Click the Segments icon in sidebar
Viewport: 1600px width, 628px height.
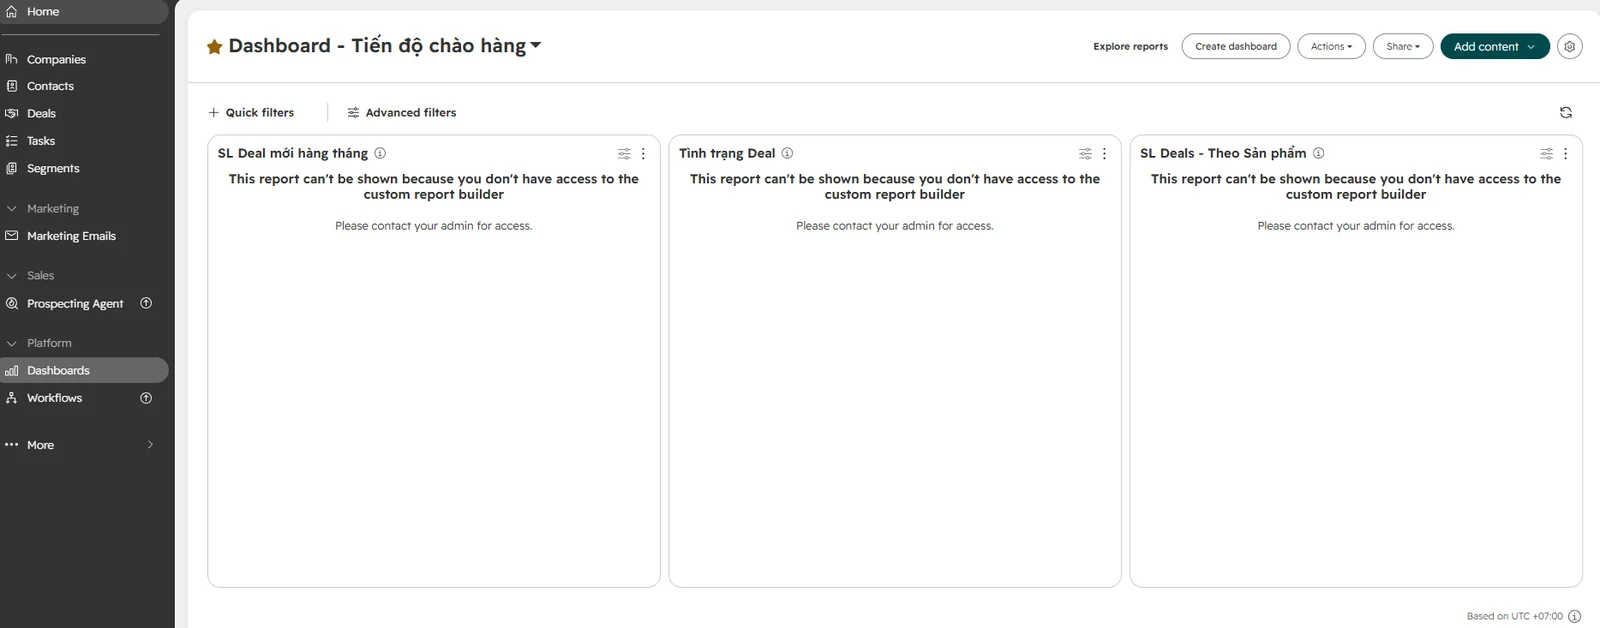coord(12,168)
